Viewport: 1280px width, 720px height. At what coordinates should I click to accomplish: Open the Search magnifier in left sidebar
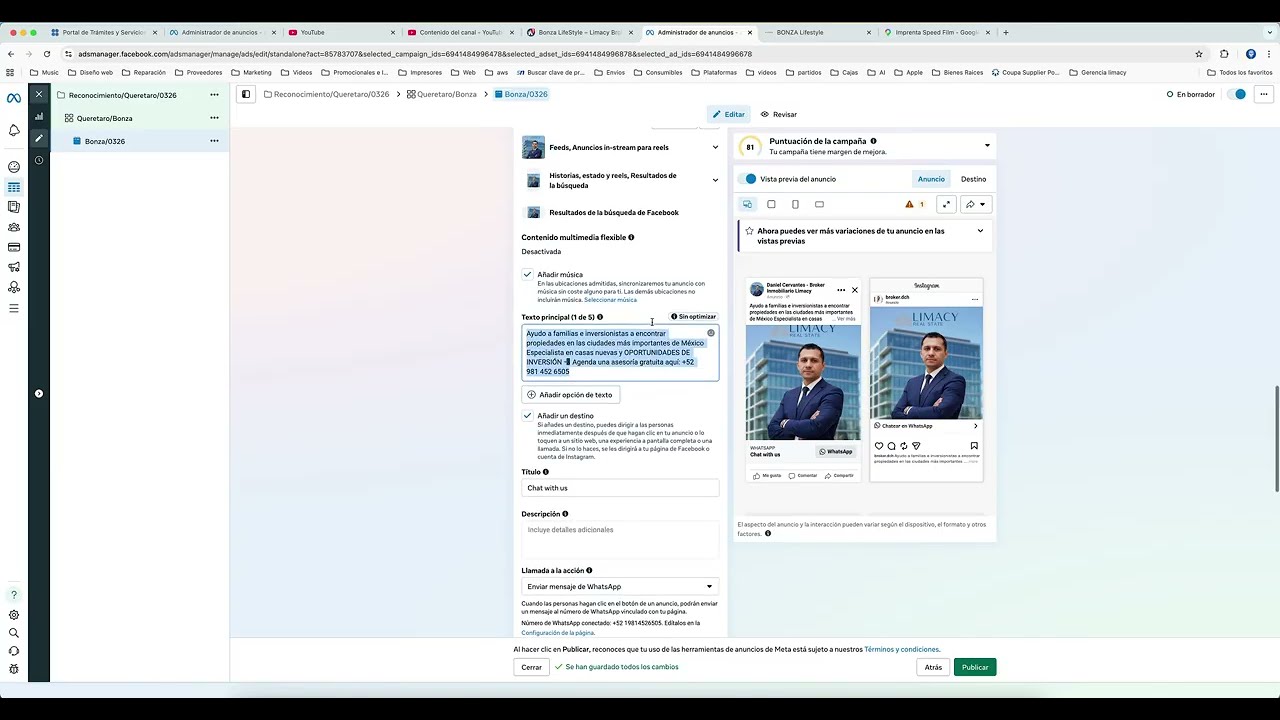click(14, 633)
